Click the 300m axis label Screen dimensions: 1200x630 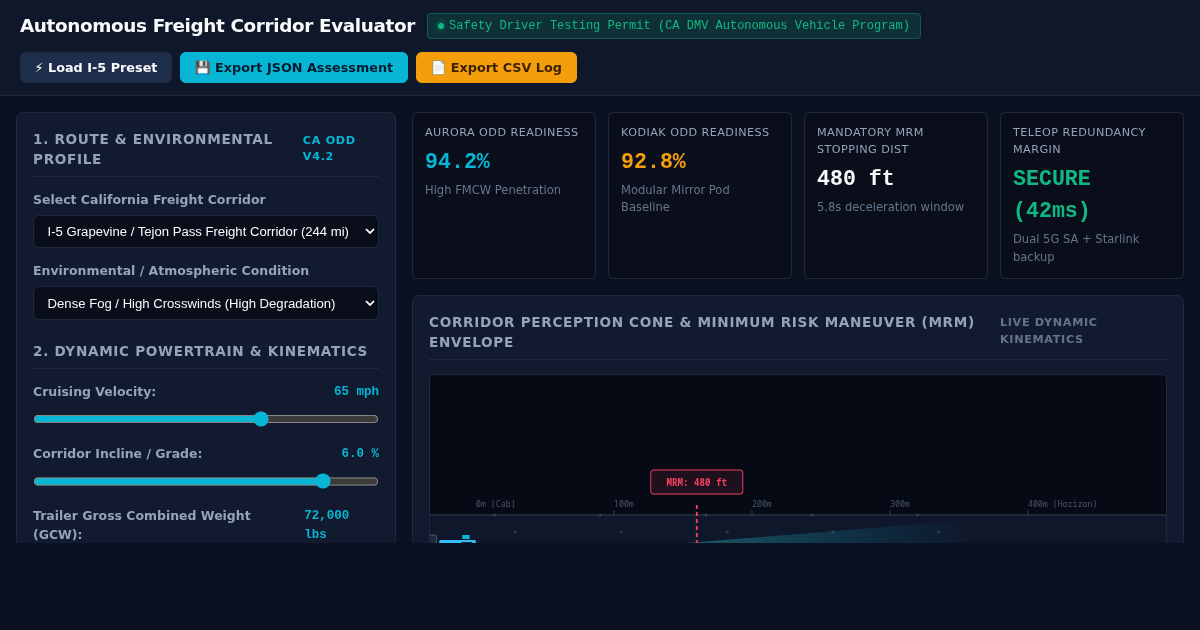click(900, 504)
